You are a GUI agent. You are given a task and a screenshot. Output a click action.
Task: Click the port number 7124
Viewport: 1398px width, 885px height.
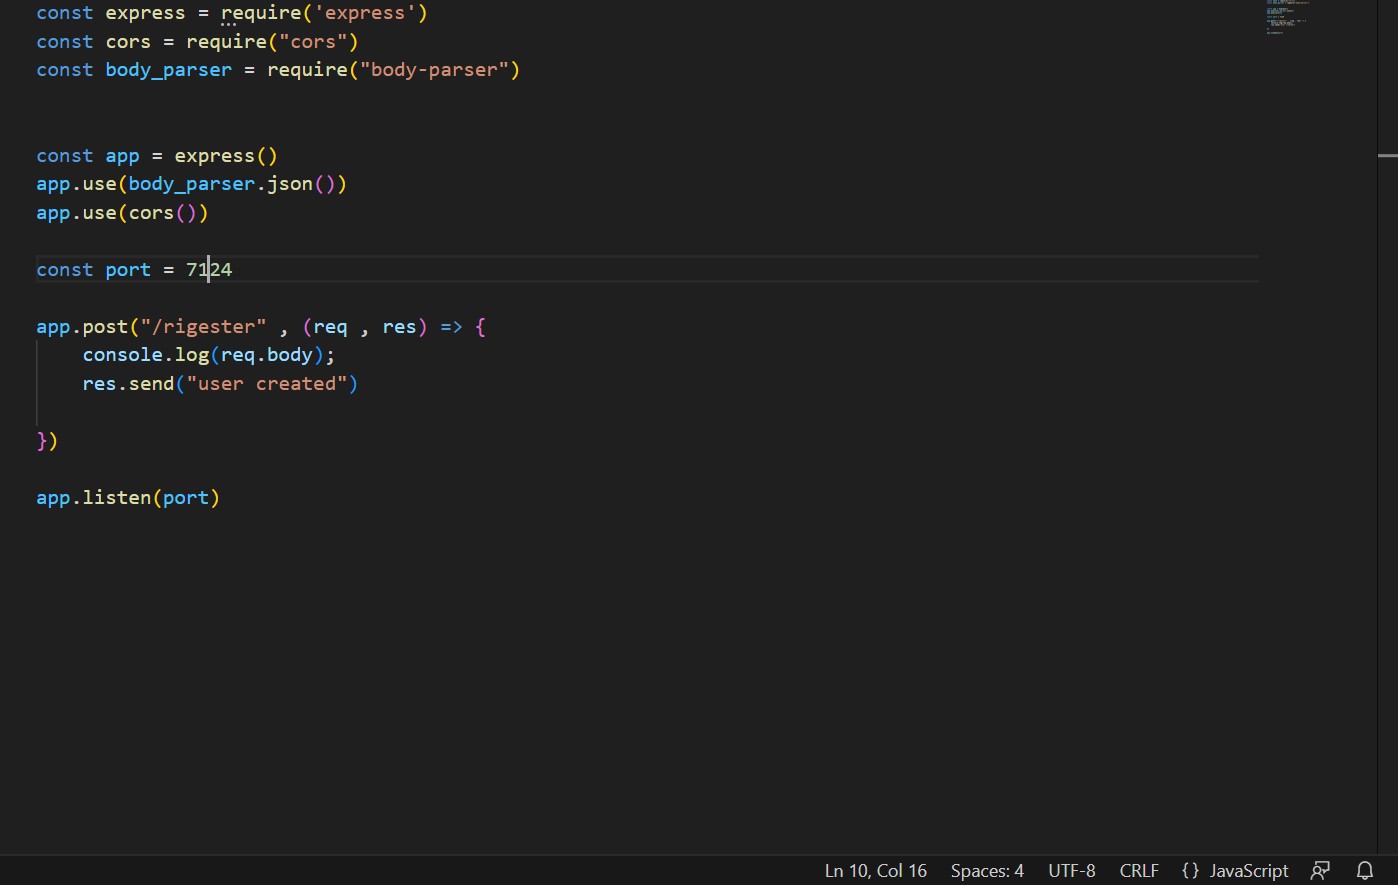[209, 270]
